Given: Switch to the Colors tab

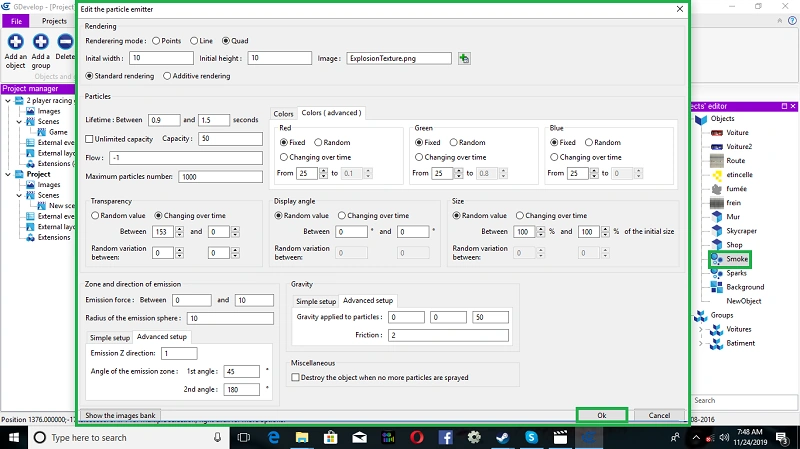Looking at the screenshot, I should point(283,114).
